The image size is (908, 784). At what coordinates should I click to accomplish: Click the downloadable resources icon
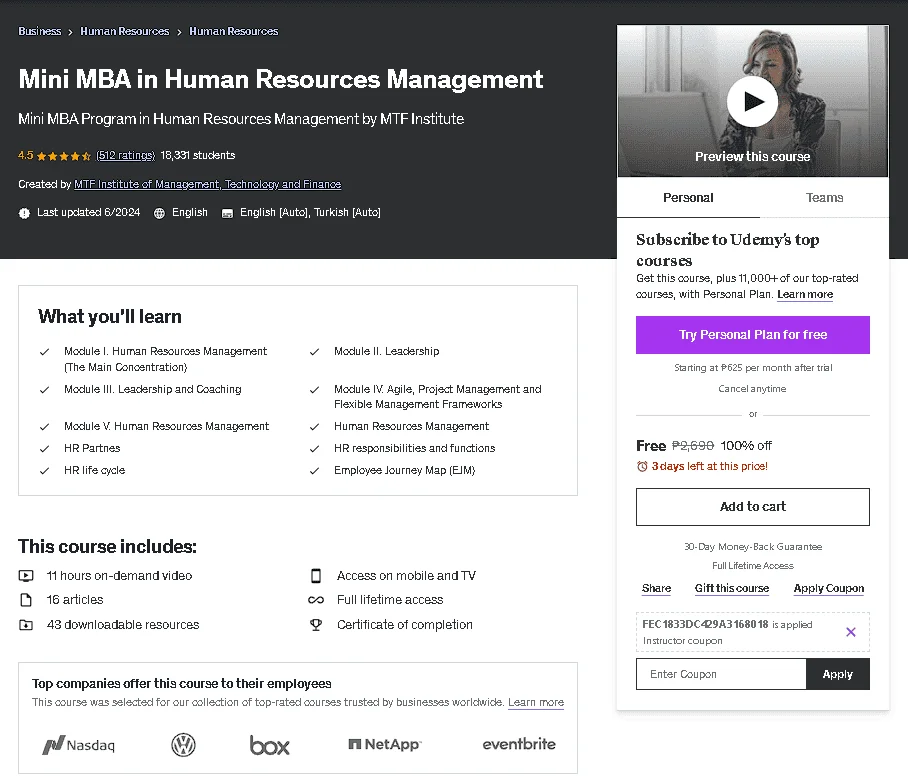tap(26, 625)
